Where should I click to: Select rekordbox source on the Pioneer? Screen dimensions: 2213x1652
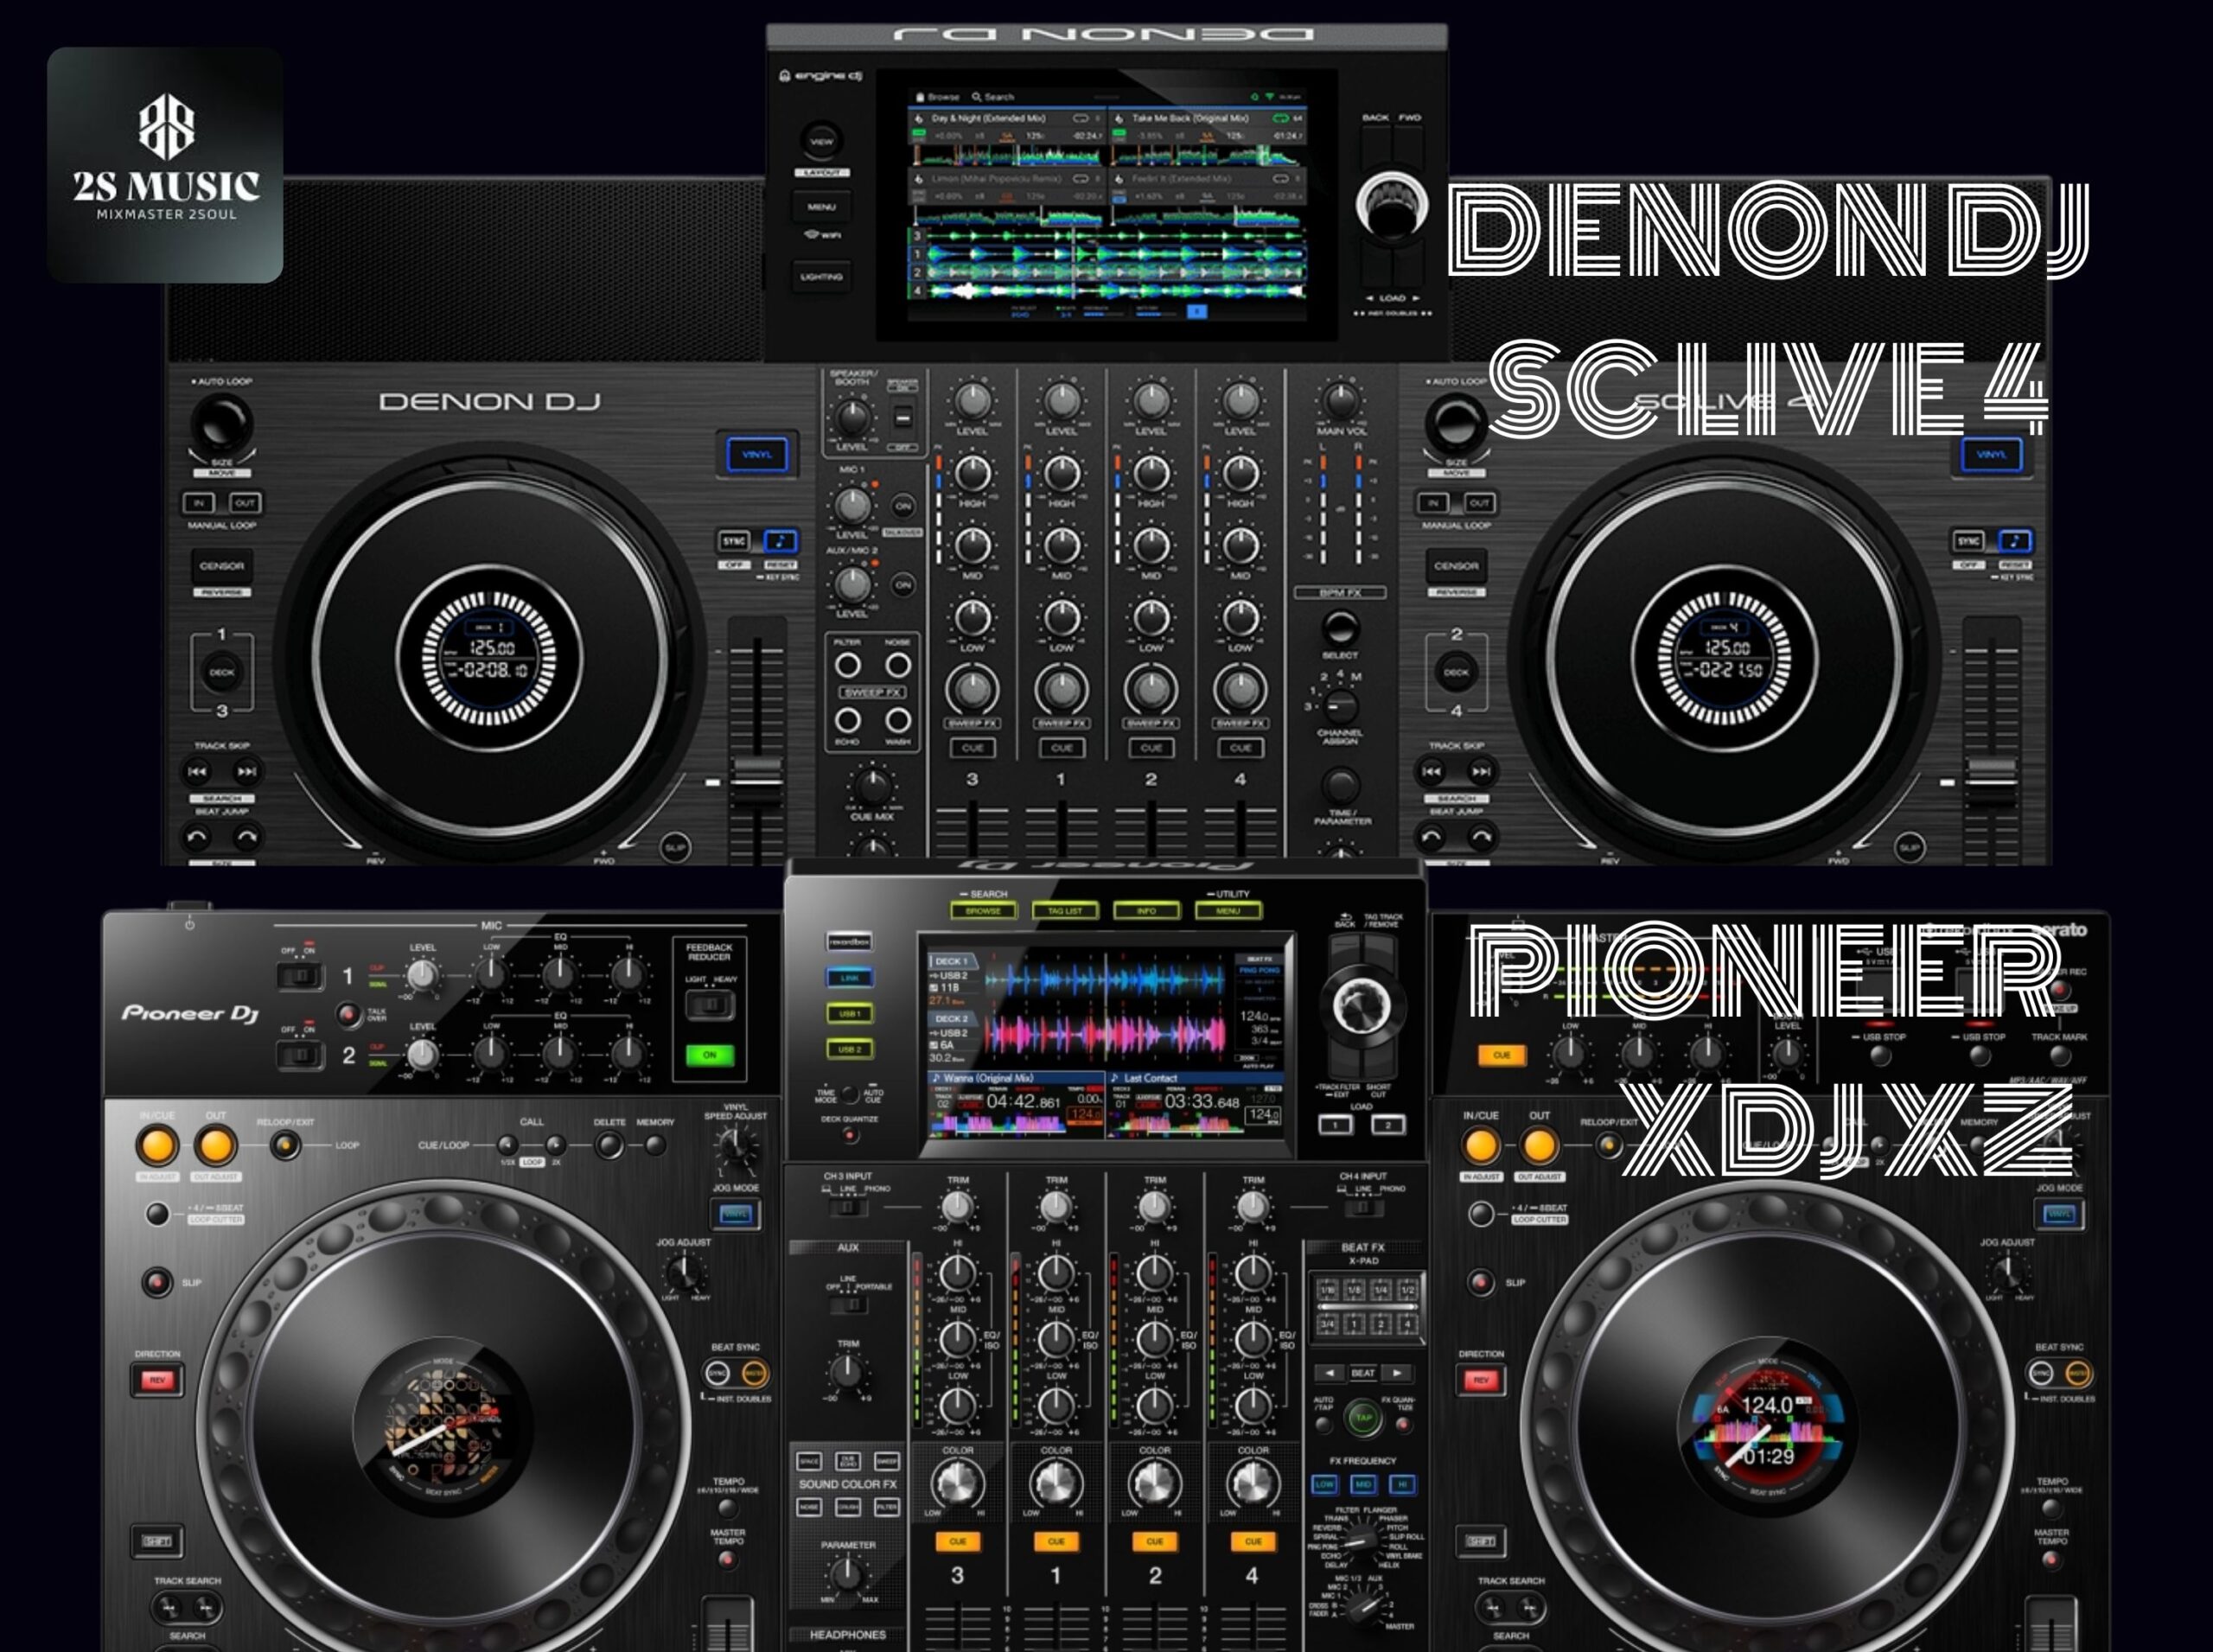pyautogui.click(x=849, y=941)
